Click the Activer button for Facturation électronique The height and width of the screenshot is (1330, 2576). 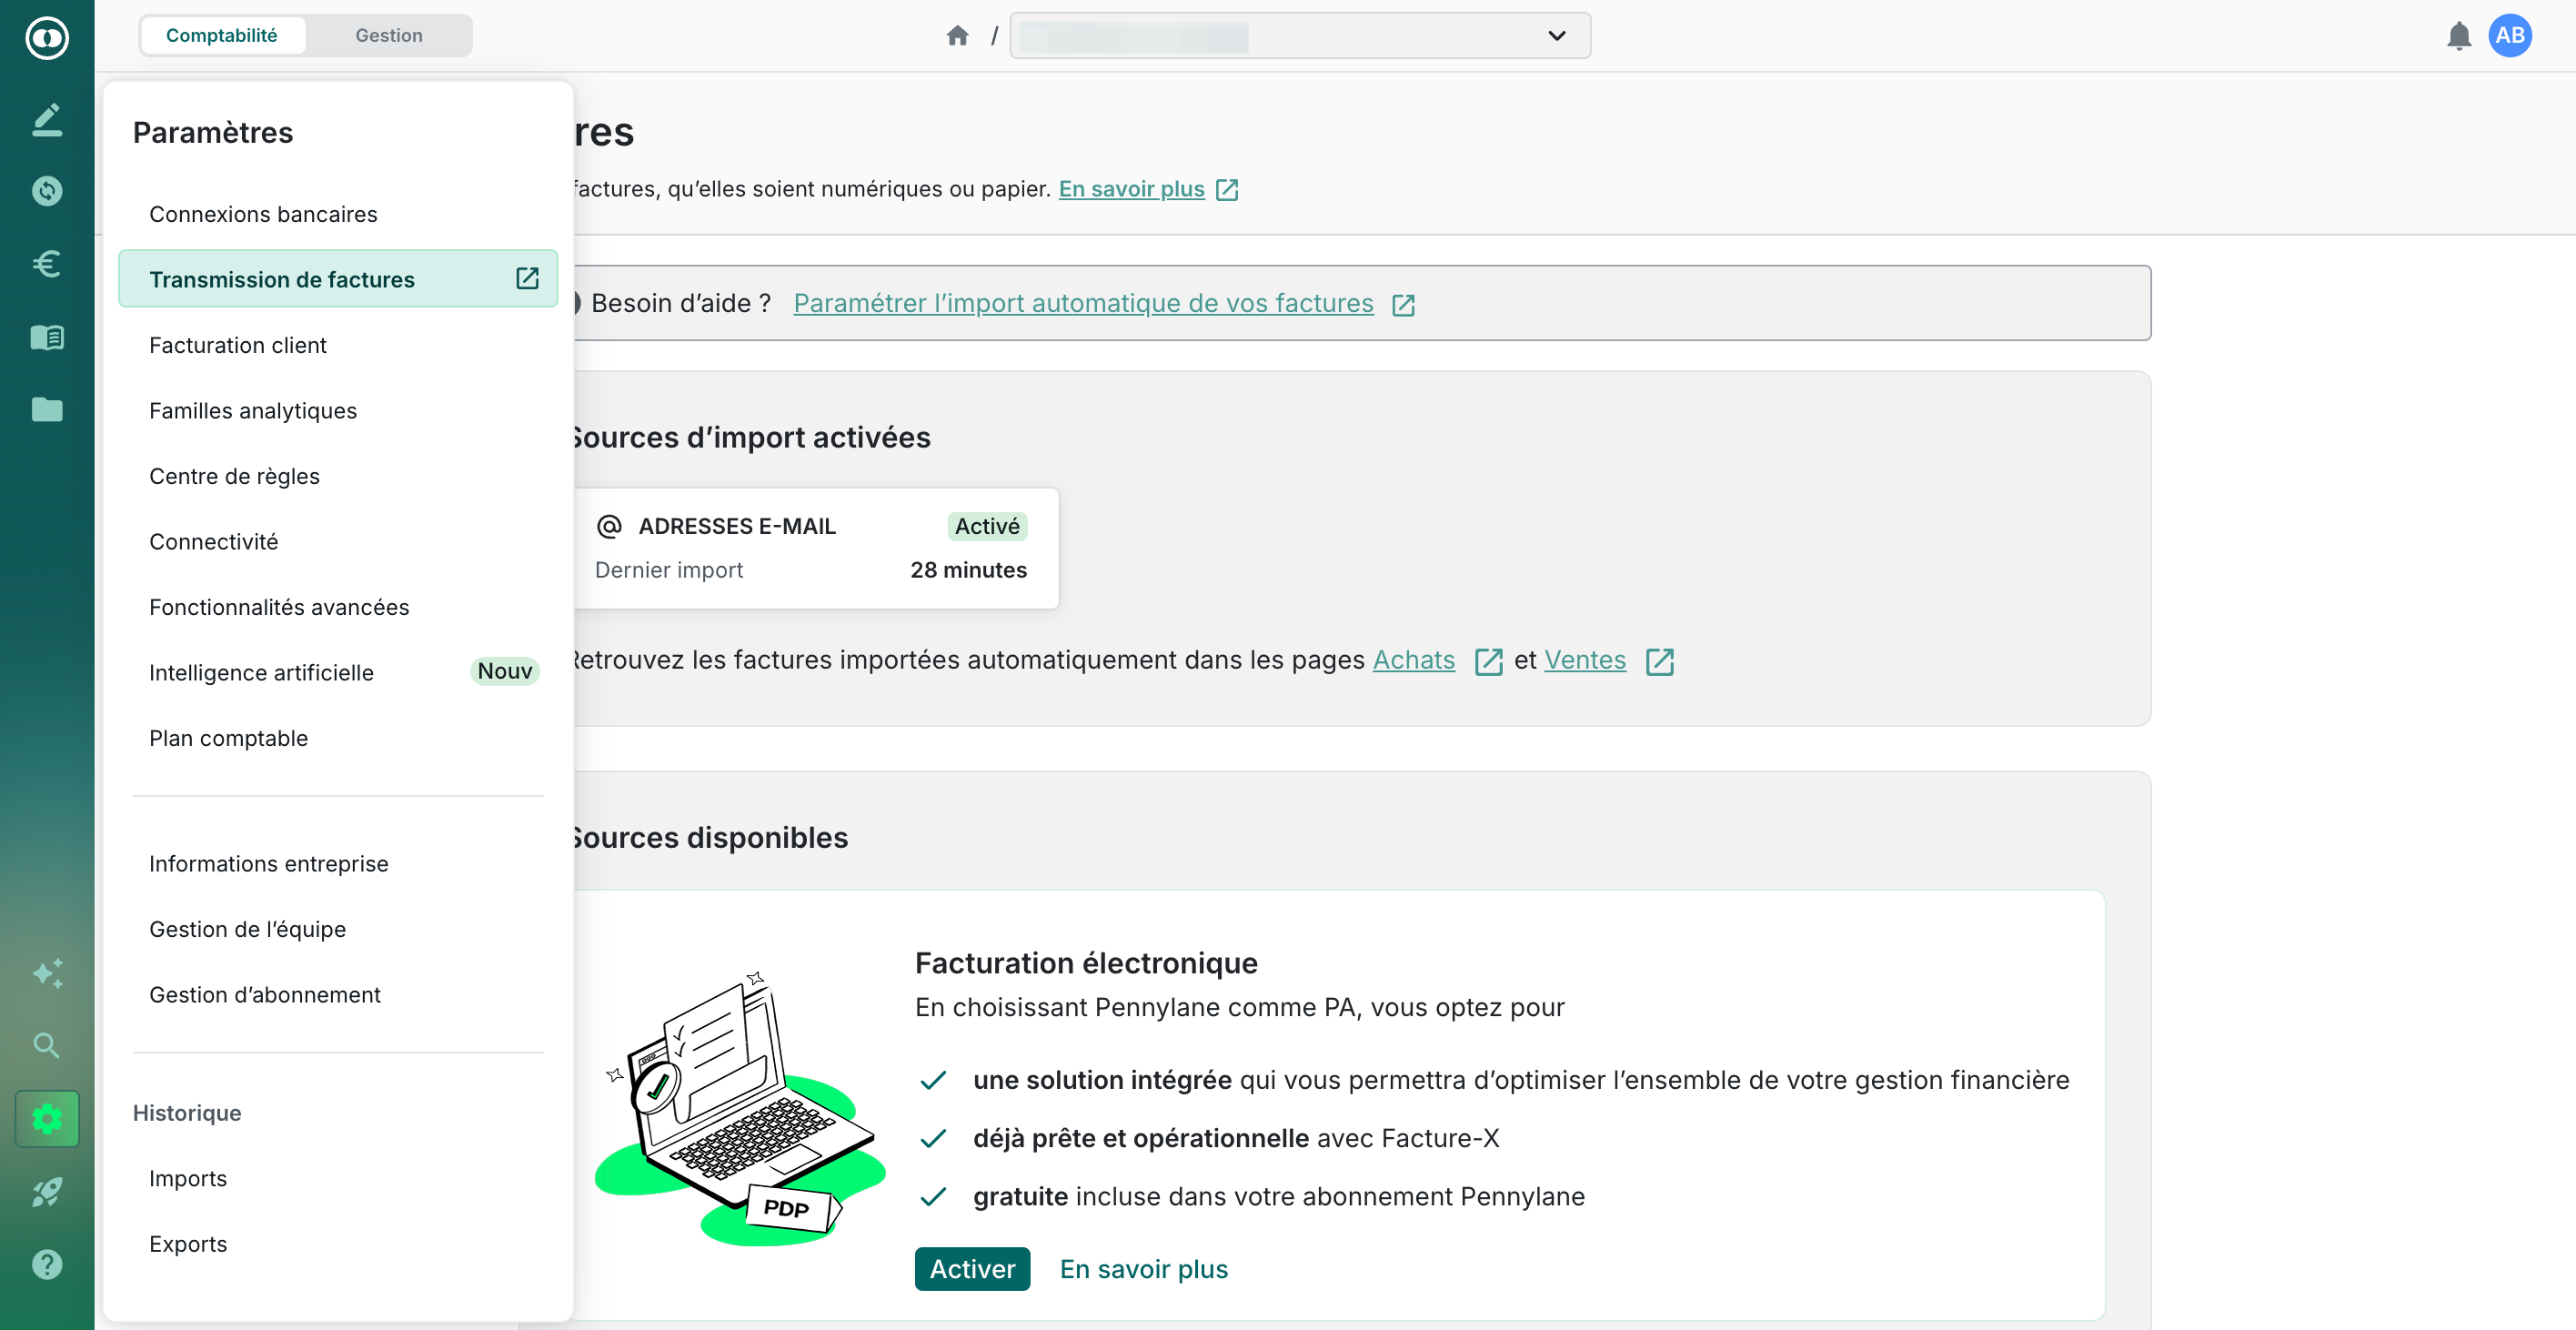(971, 1268)
